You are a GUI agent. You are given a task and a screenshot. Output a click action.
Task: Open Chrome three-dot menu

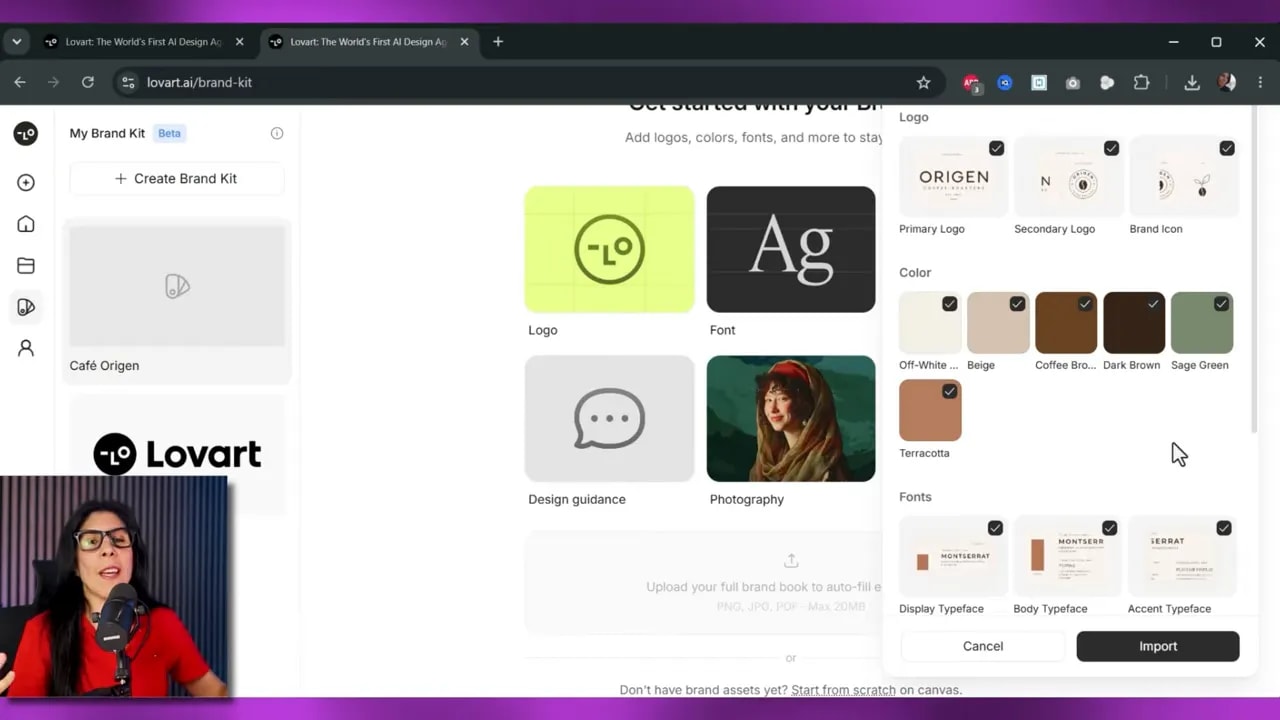click(1260, 83)
